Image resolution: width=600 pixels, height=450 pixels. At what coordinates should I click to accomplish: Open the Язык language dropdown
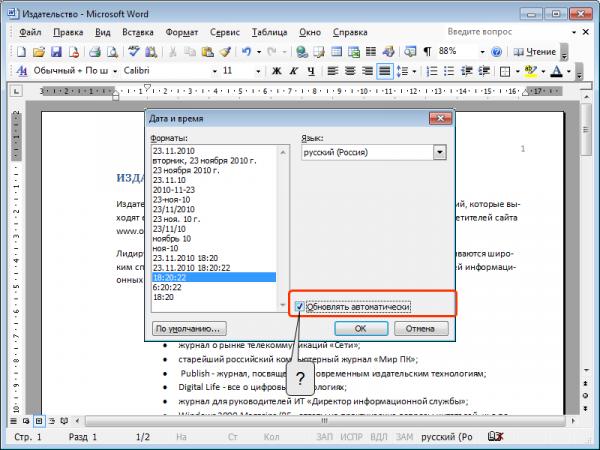pos(440,152)
